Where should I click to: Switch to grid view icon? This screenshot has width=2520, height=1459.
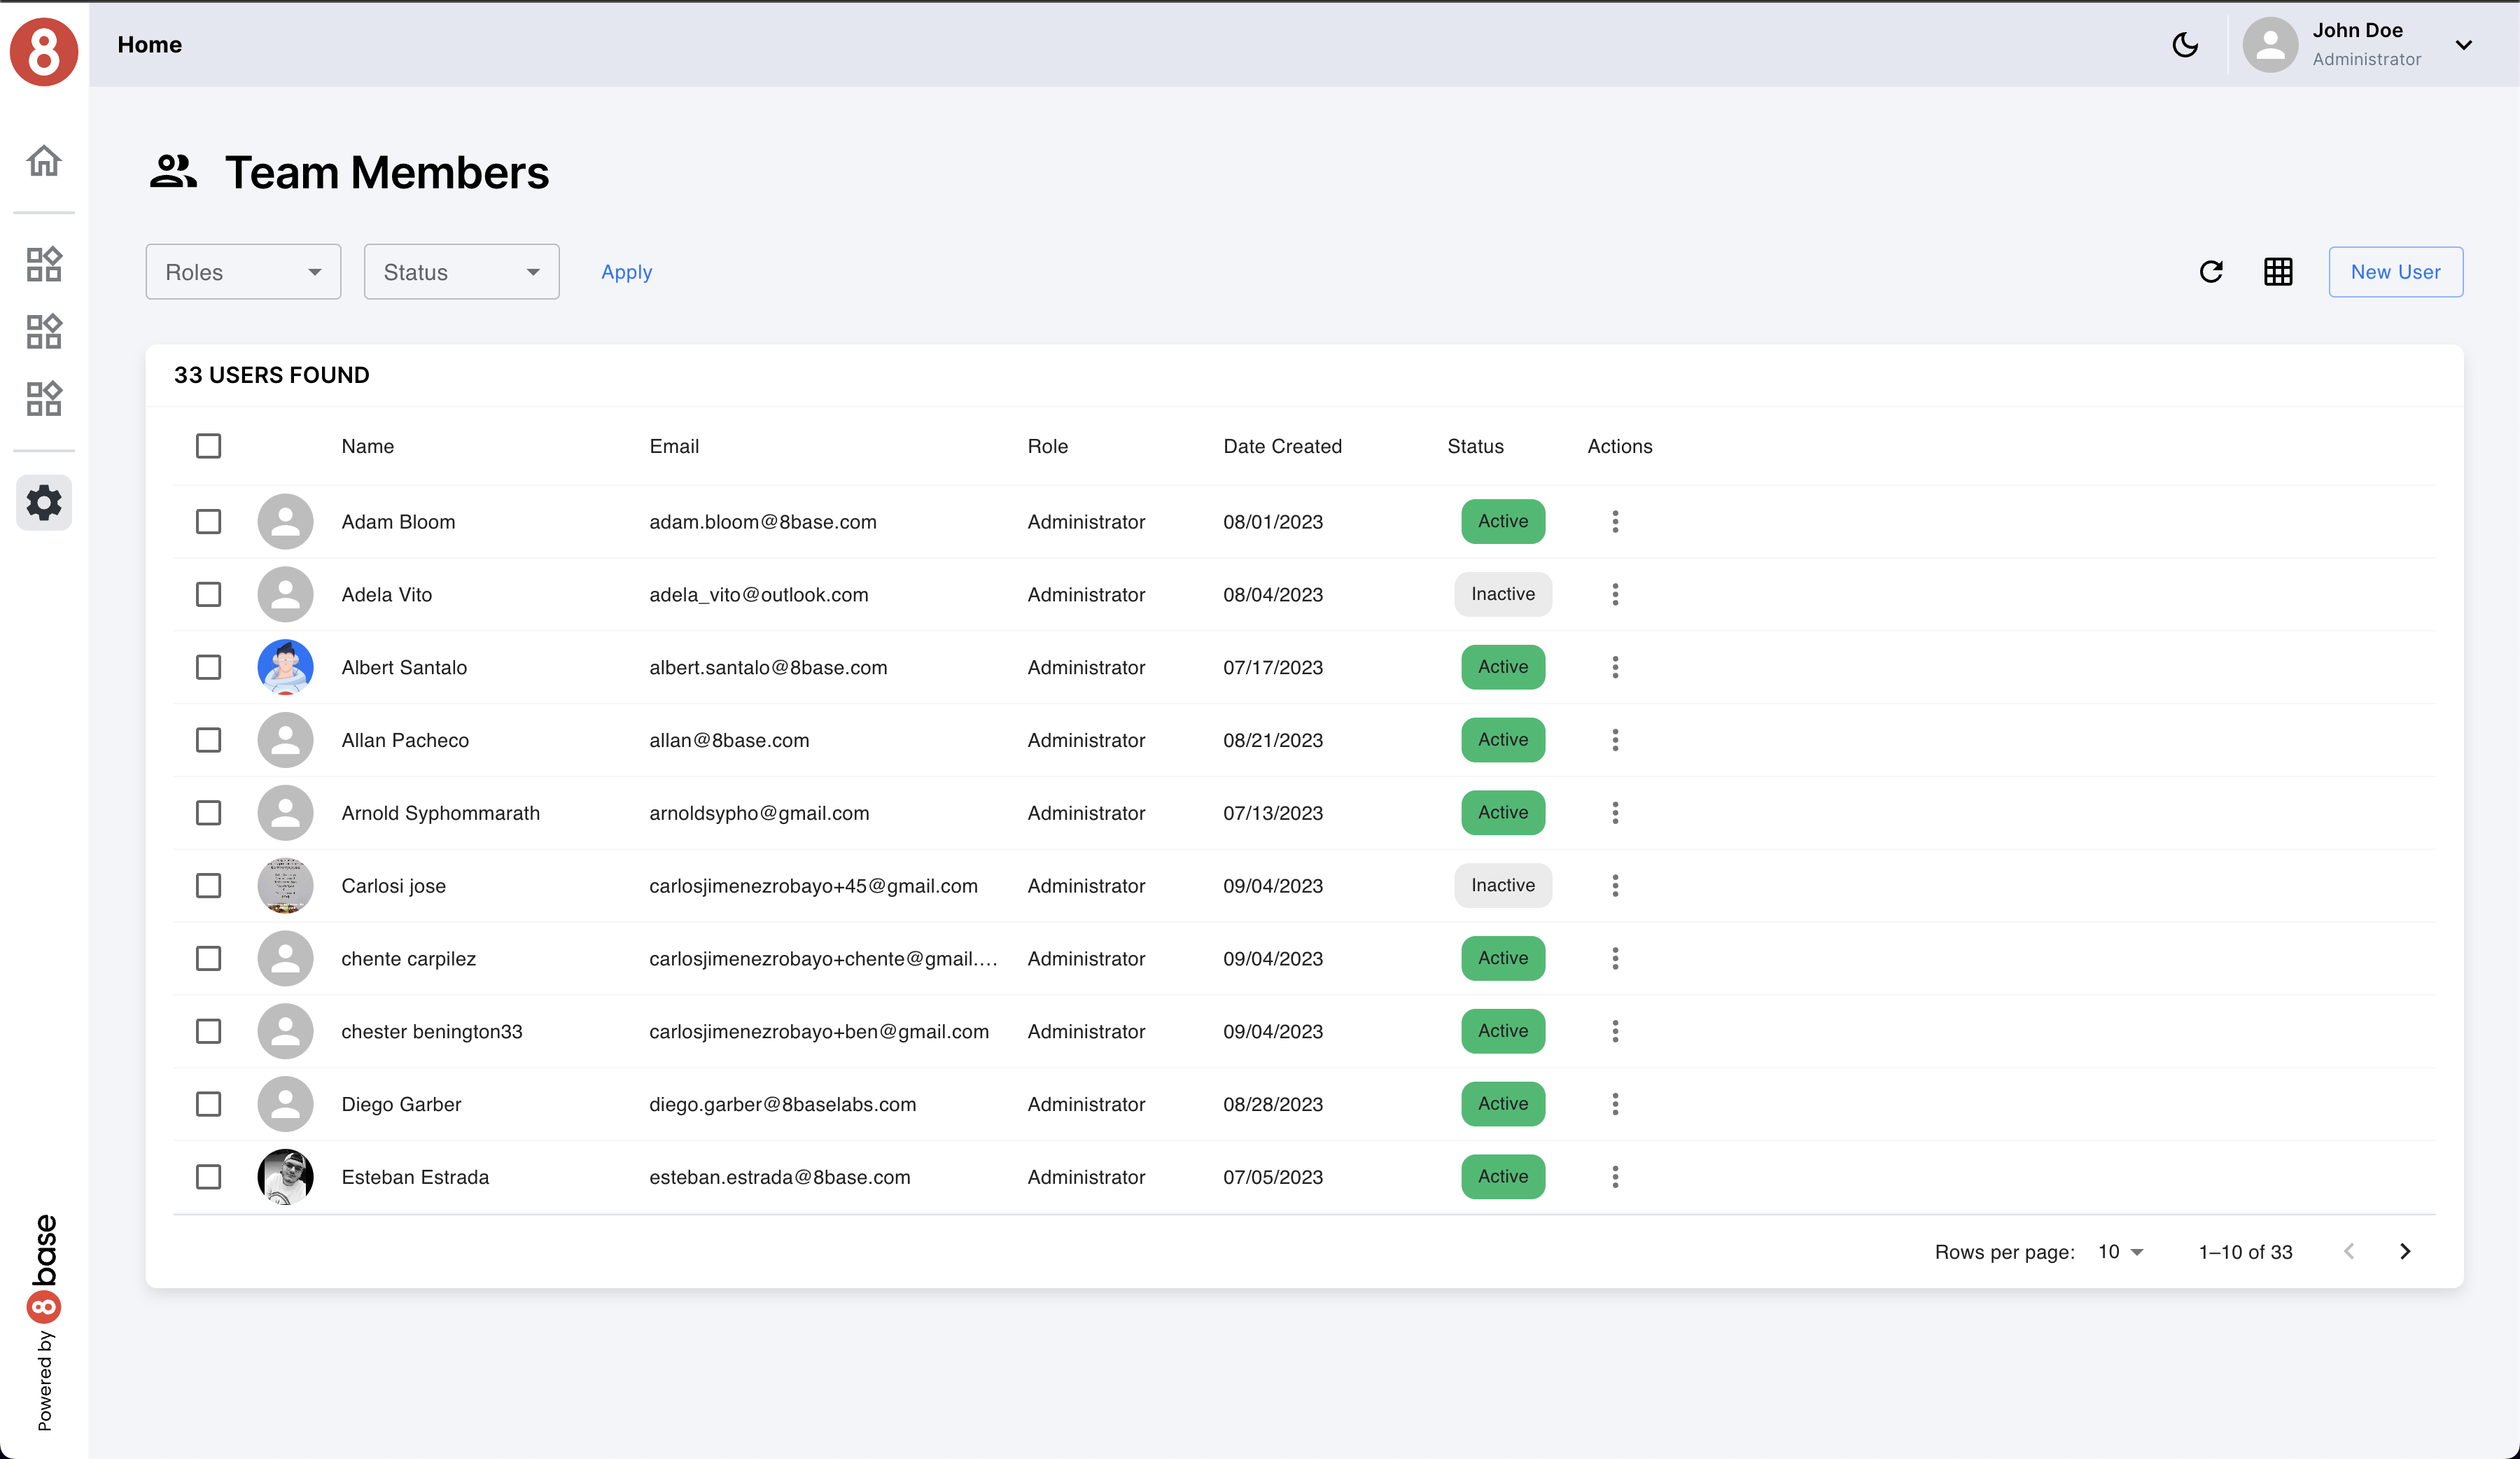2277,272
